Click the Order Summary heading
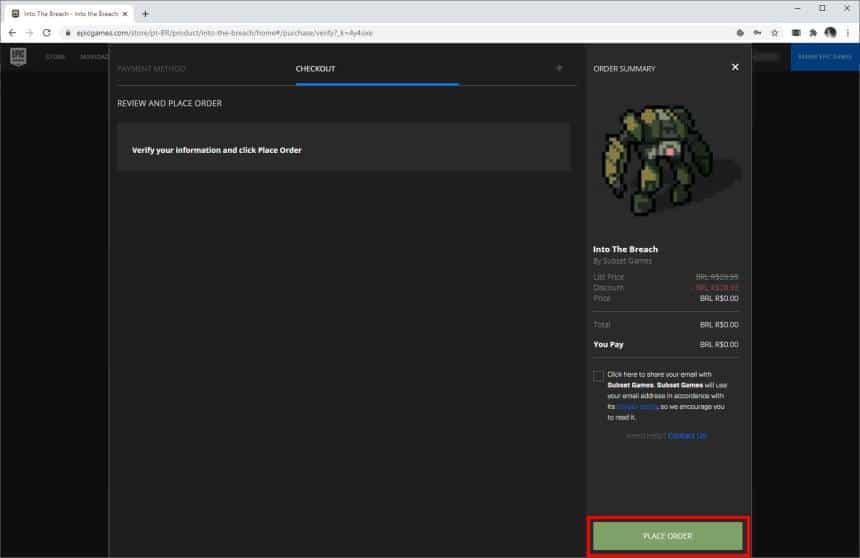Viewport: 860px width, 558px height. coord(624,69)
